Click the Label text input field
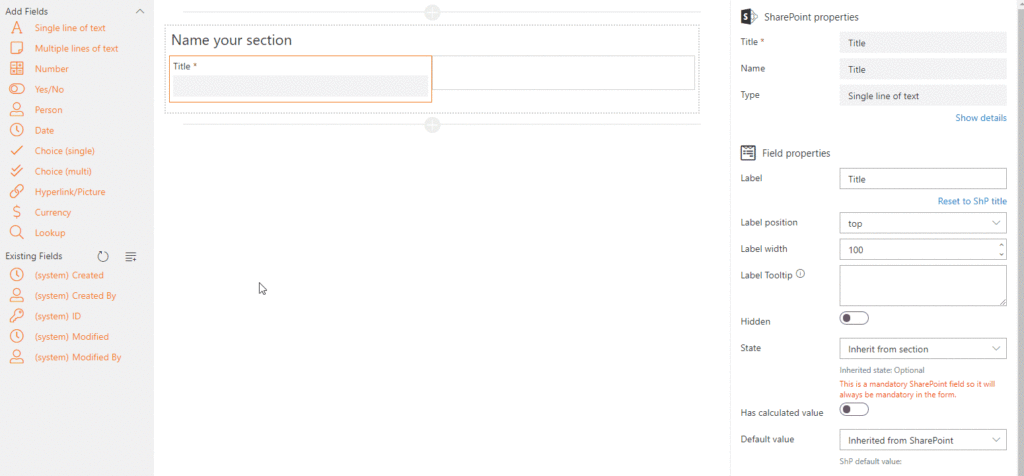This screenshot has width=1024, height=476. click(x=922, y=179)
